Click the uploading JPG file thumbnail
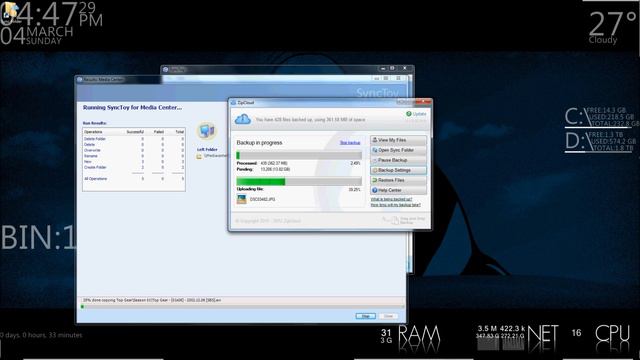Image resolution: width=640 pixels, height=360 pixels. pos(242,199)
